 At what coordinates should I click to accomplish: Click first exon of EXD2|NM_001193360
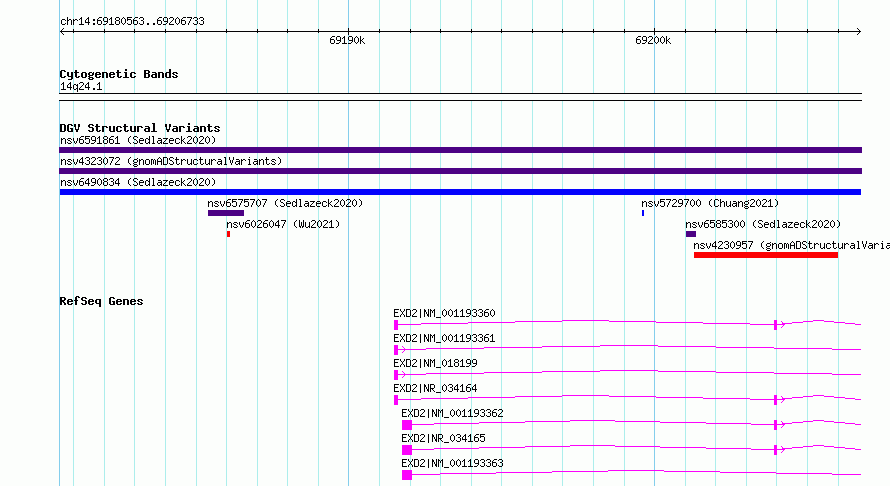396,325
